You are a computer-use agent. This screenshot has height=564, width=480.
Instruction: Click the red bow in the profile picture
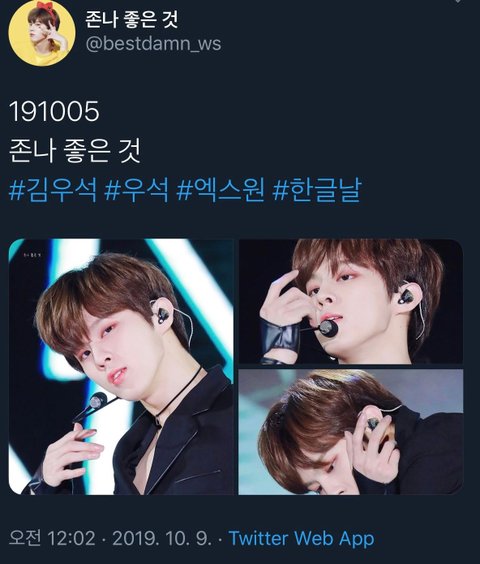point(49,7)
